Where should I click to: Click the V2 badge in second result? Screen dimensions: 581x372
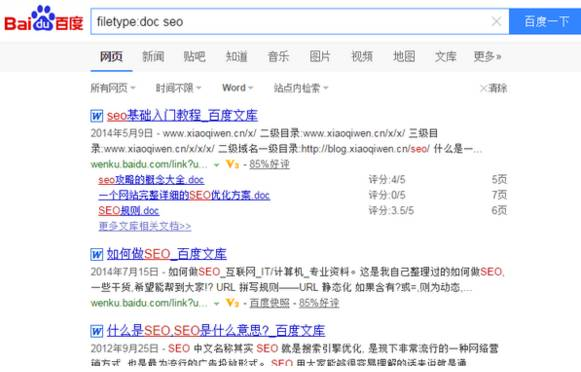[x=232, y=303]
